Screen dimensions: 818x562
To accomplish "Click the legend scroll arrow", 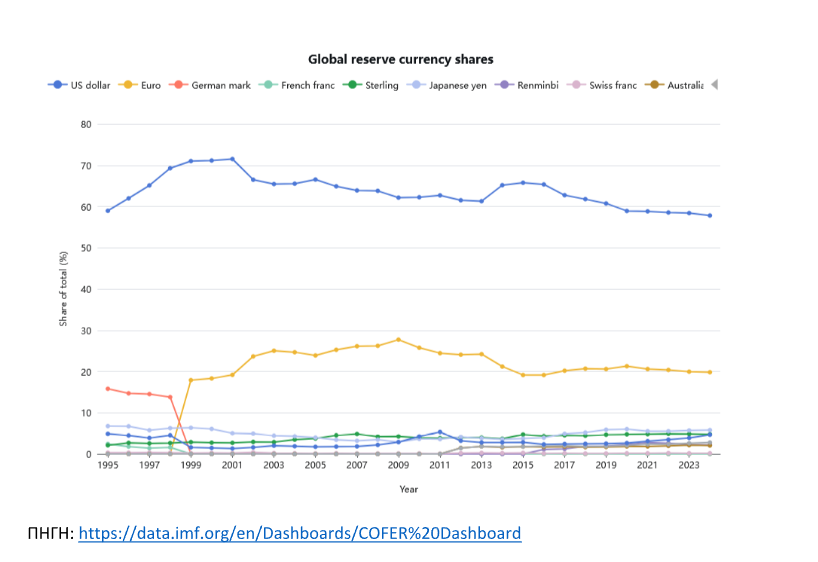I will [x=714, y=85].
